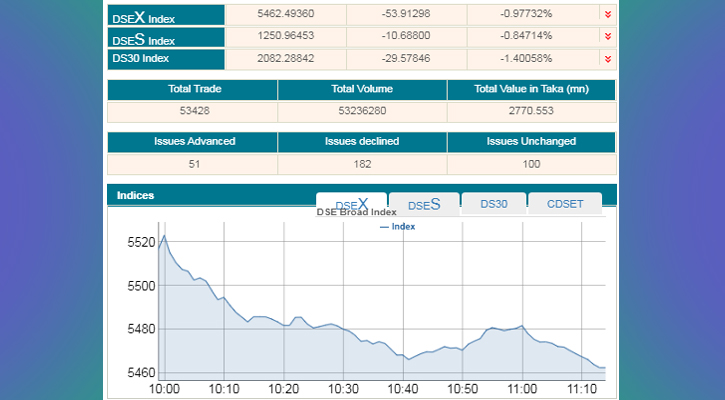
Task: Click the red down arrow in the DSEX Index row
Action: pyautogui.click(x=607, y=13)
